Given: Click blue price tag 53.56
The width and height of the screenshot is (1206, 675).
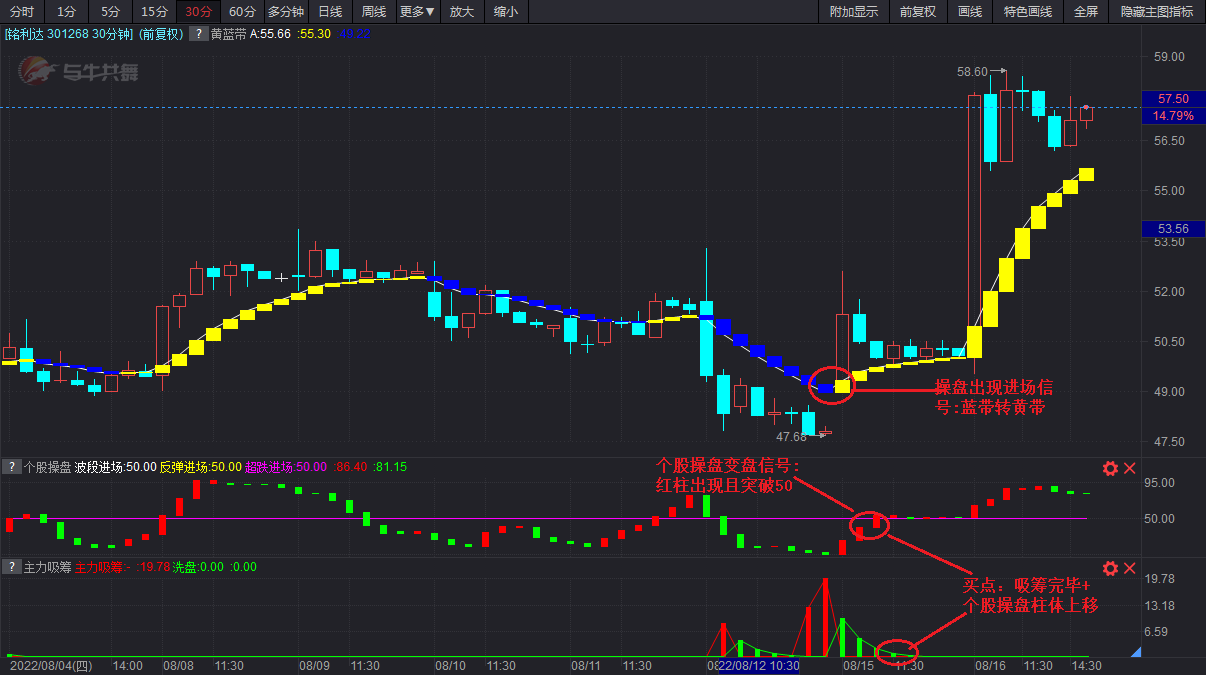Looking at the screenshot, I should tap(1173, 229).
